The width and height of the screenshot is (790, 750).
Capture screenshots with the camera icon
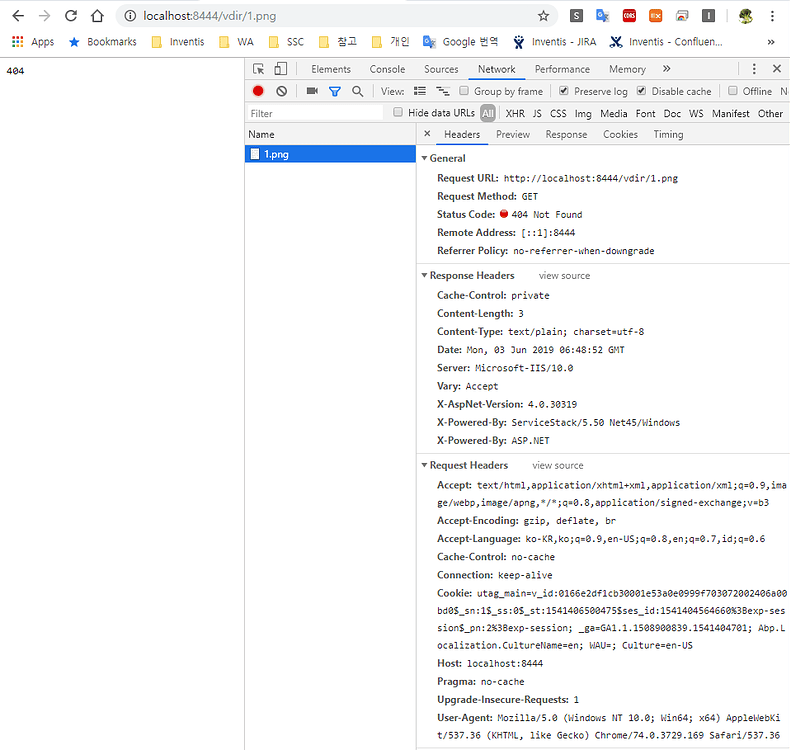[x=312, y=91]
